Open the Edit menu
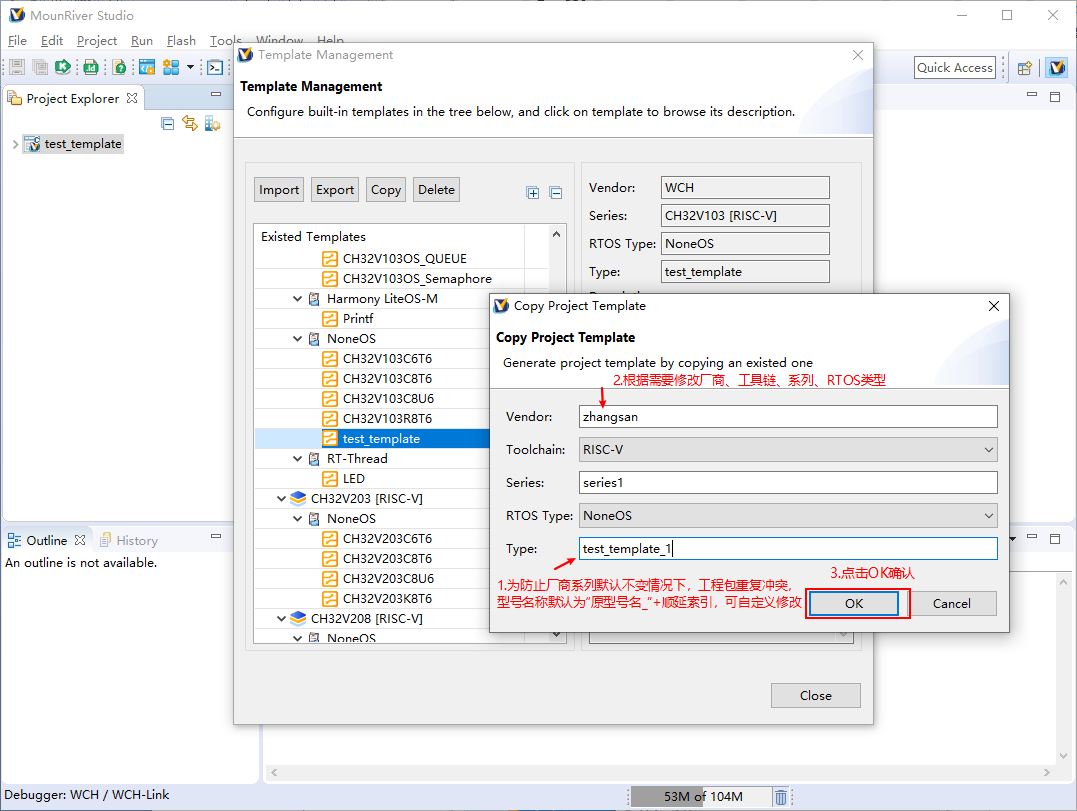The height and width of the screenshot is (811, 1077). point(52,41)
